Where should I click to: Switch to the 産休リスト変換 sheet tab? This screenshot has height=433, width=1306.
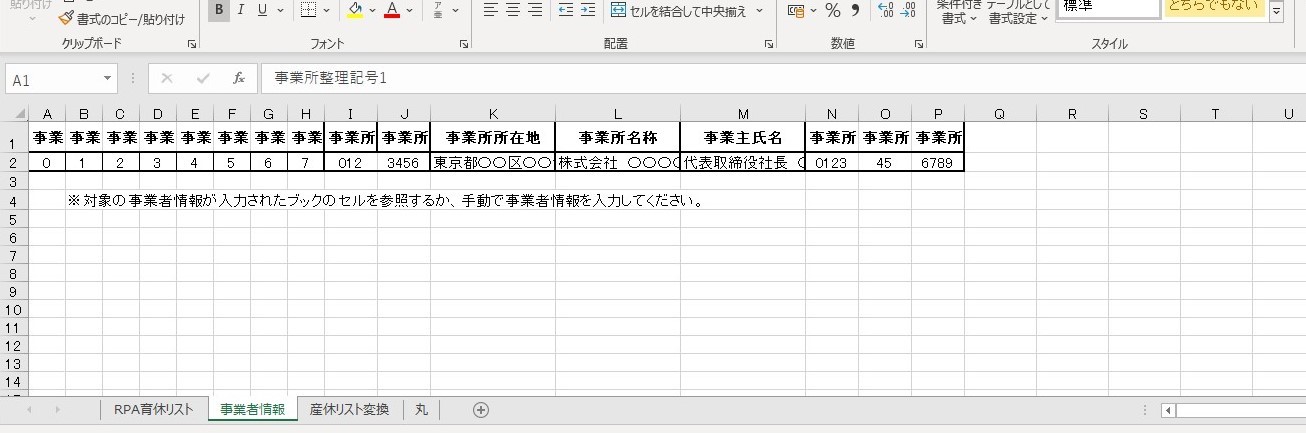pos(349,410)
